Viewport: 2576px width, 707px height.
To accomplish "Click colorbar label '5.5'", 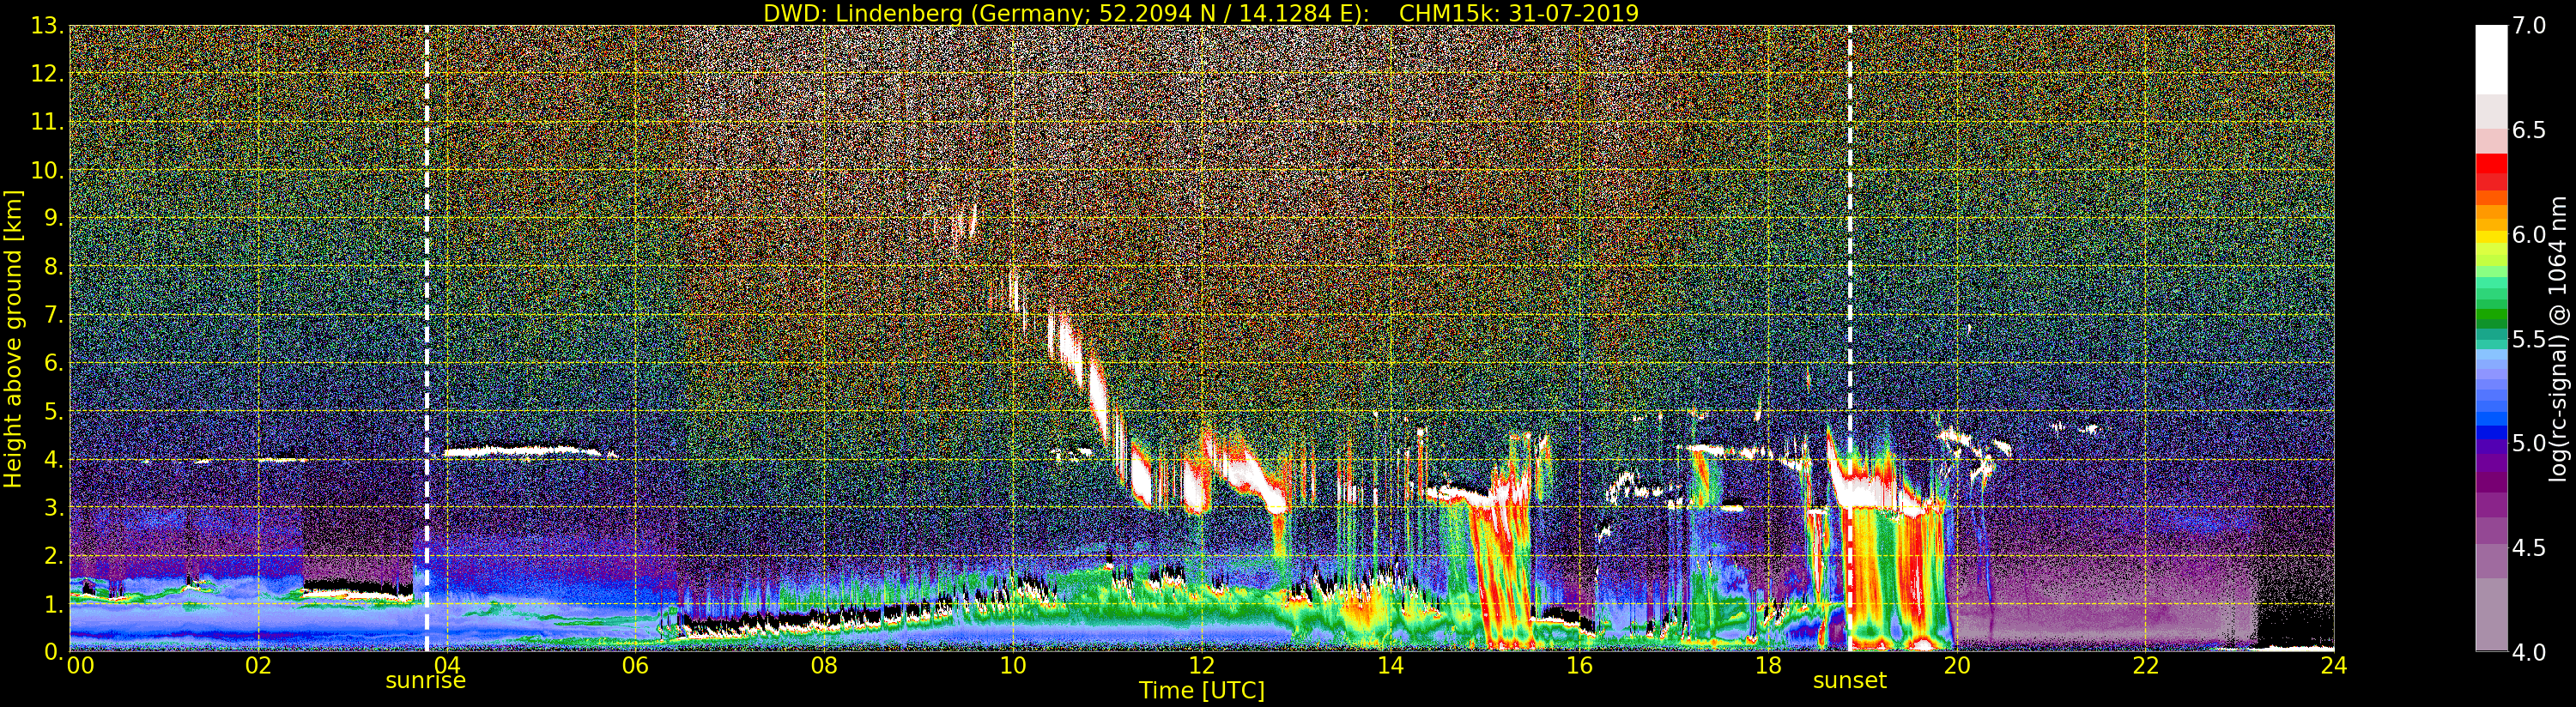I will pyautogui.click(x=2529, y=339).
